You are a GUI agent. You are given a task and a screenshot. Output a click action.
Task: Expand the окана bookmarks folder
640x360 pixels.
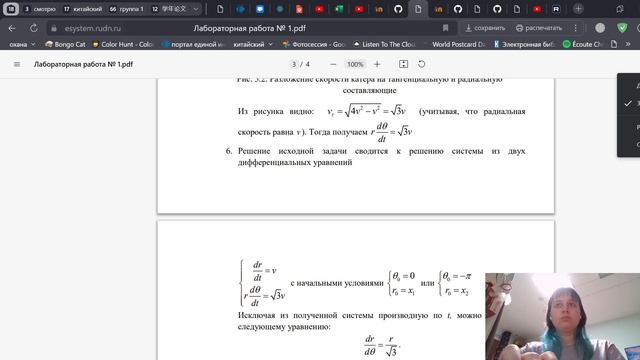(22, 44)
